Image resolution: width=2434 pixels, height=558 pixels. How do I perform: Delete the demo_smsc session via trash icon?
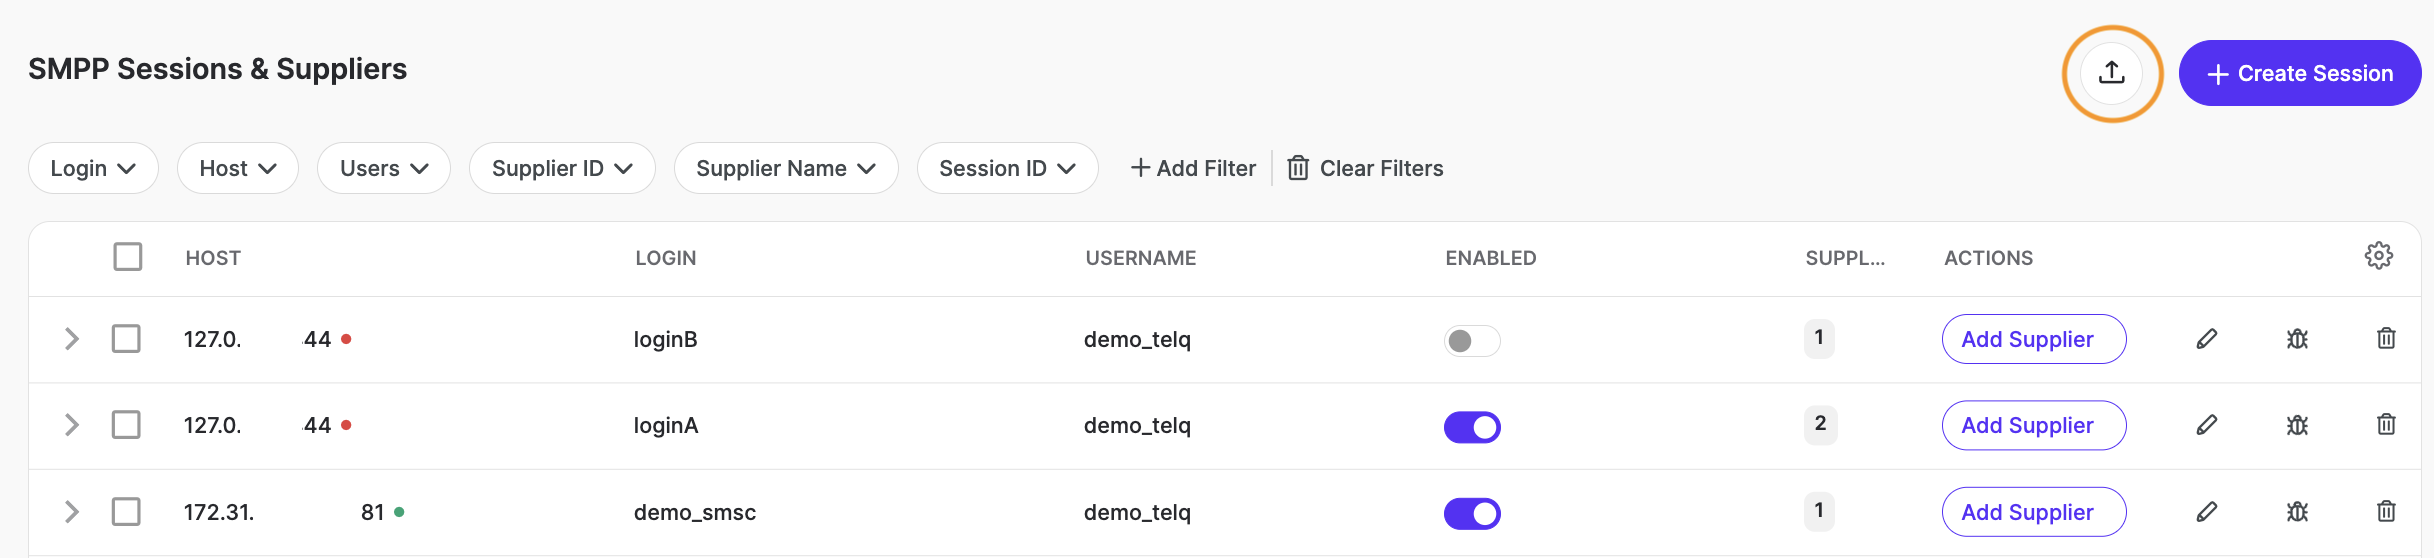tap(2386, 511)
